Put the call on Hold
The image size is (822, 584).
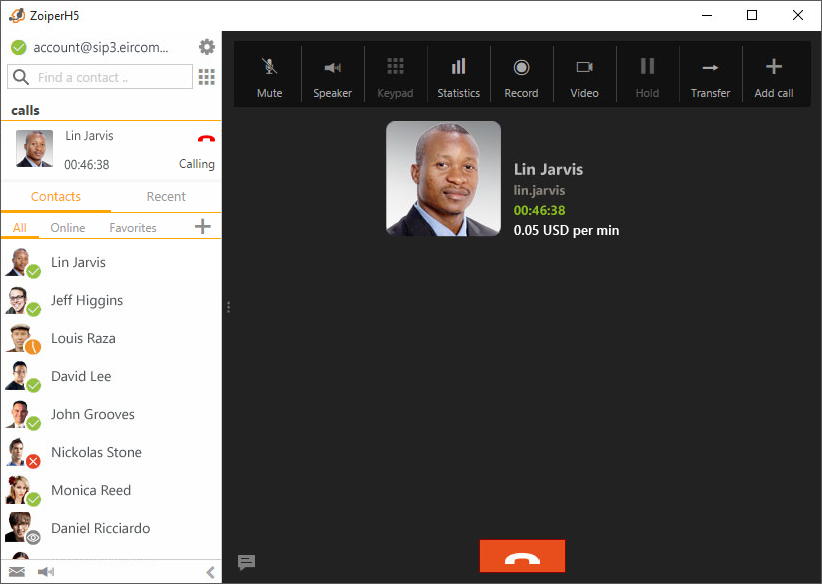tap(647, 76)
